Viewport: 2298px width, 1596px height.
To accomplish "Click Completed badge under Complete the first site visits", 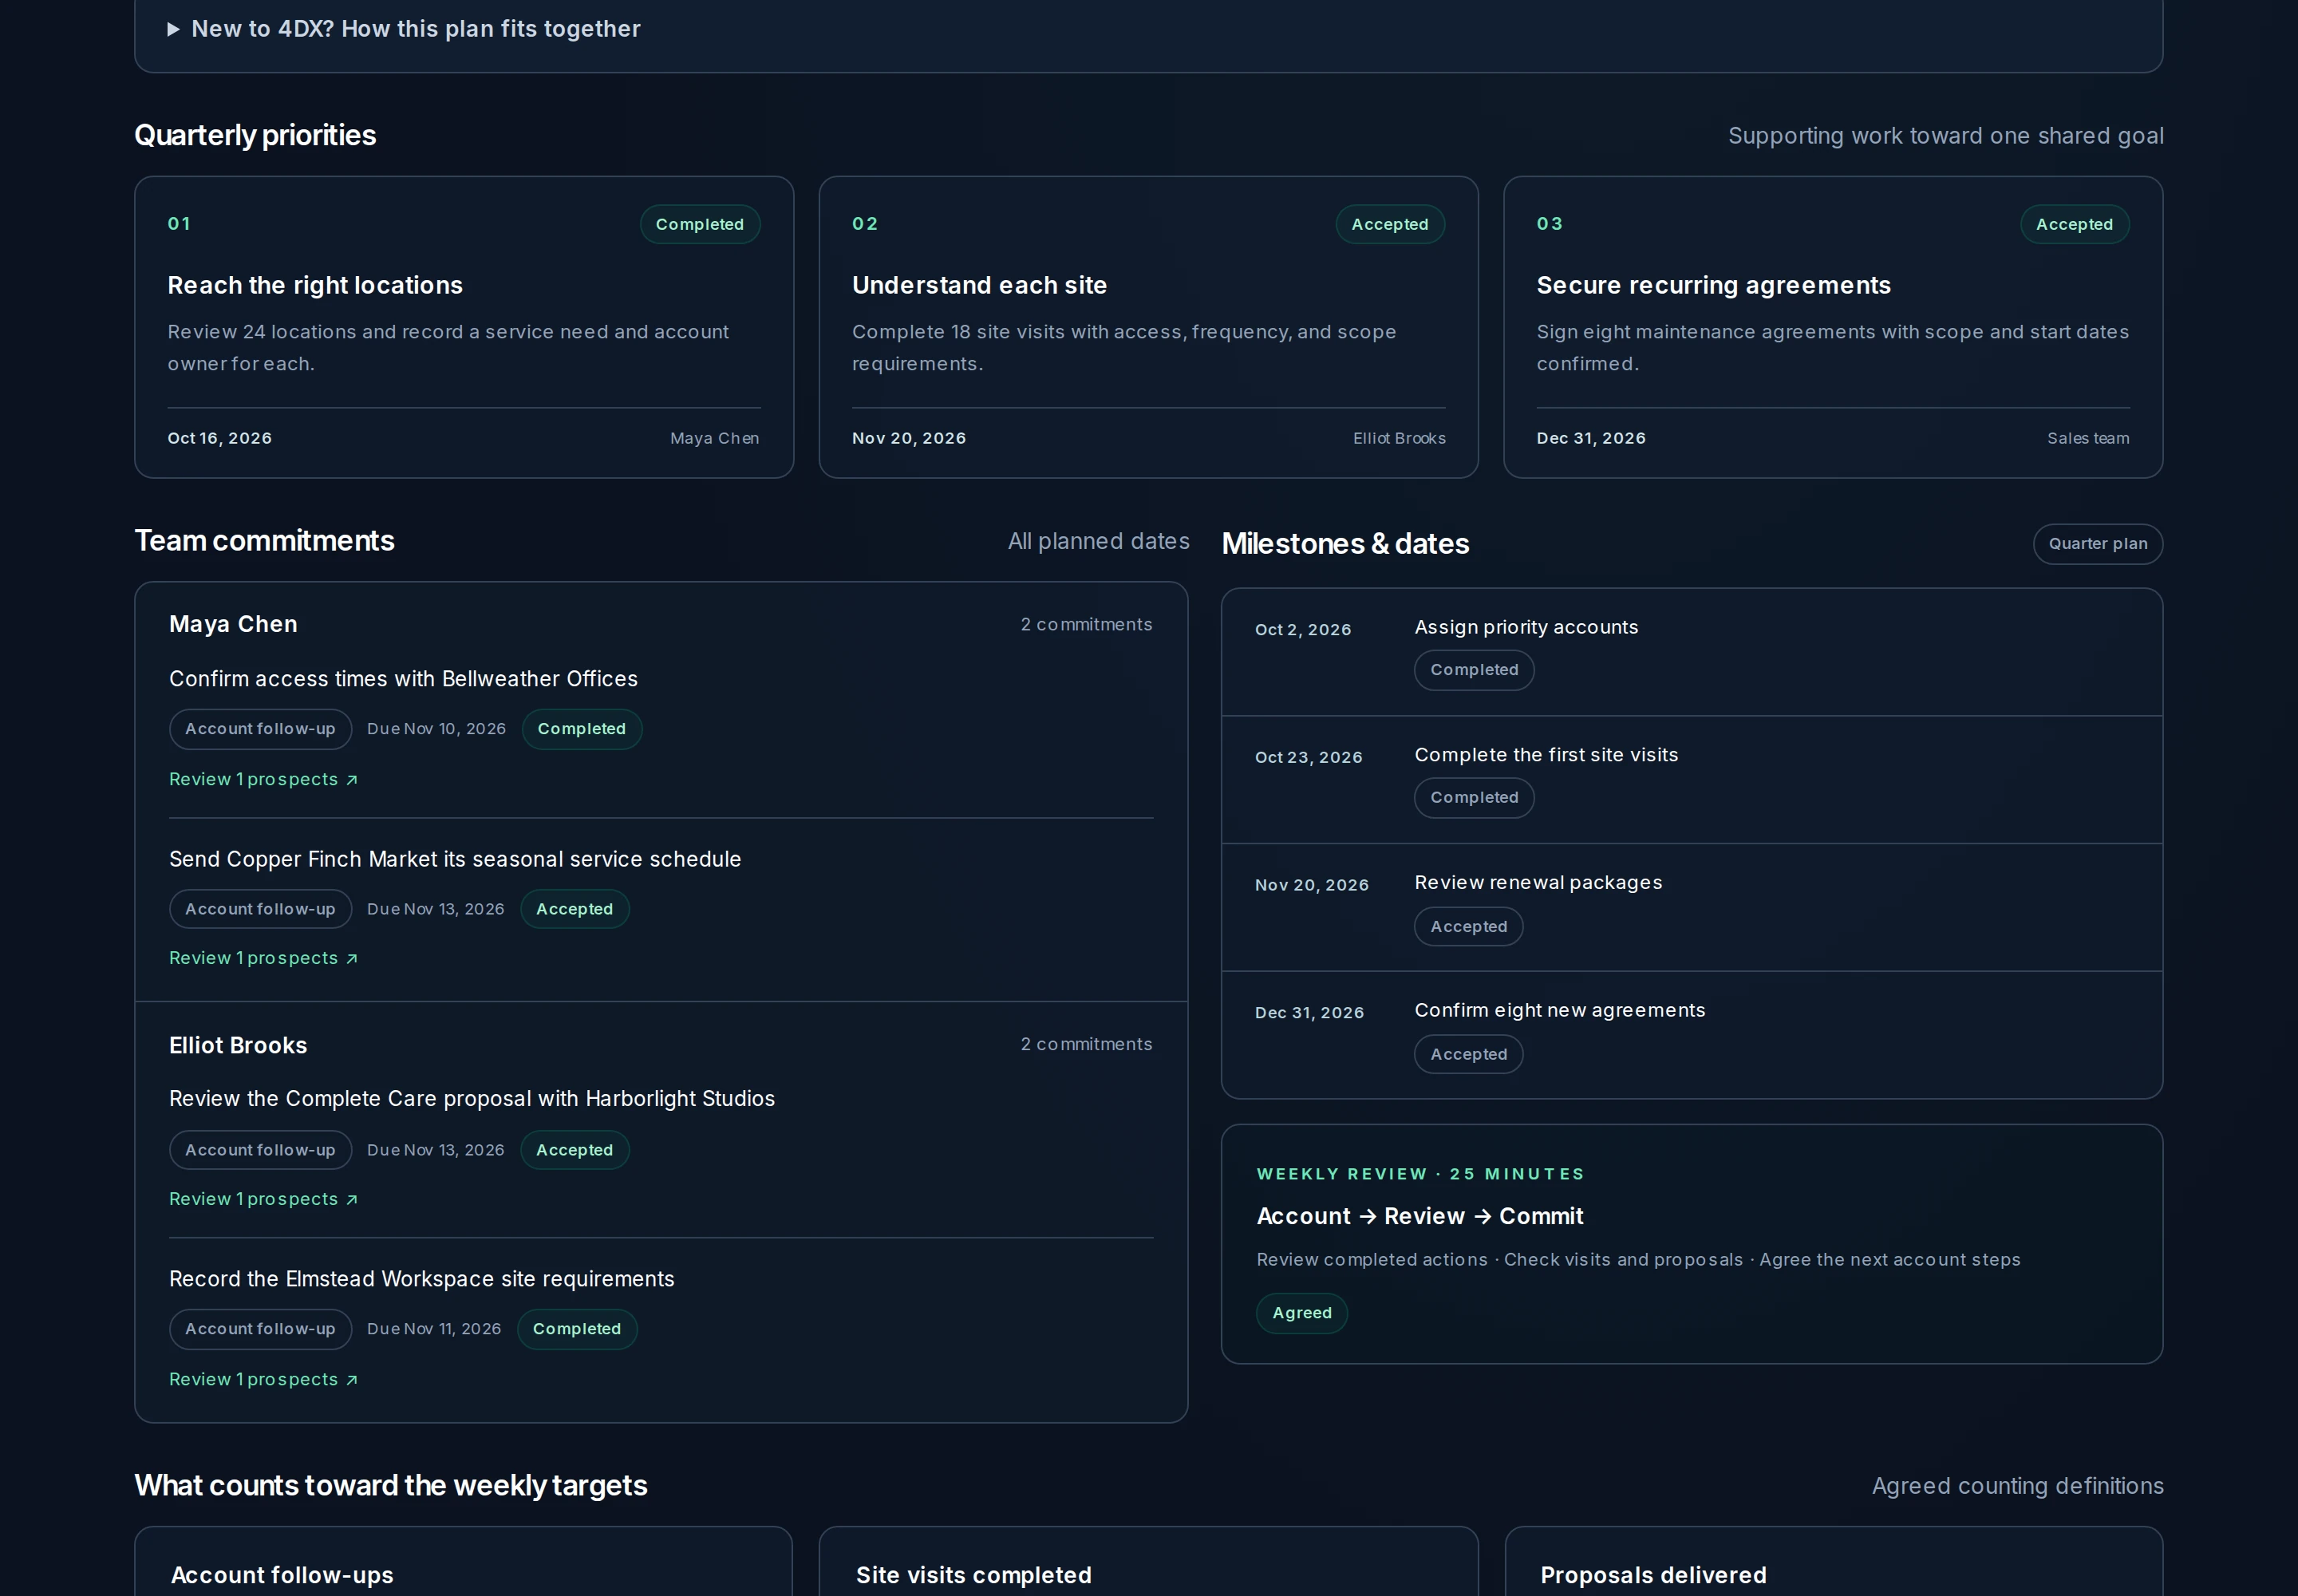I will [1474, 798].
